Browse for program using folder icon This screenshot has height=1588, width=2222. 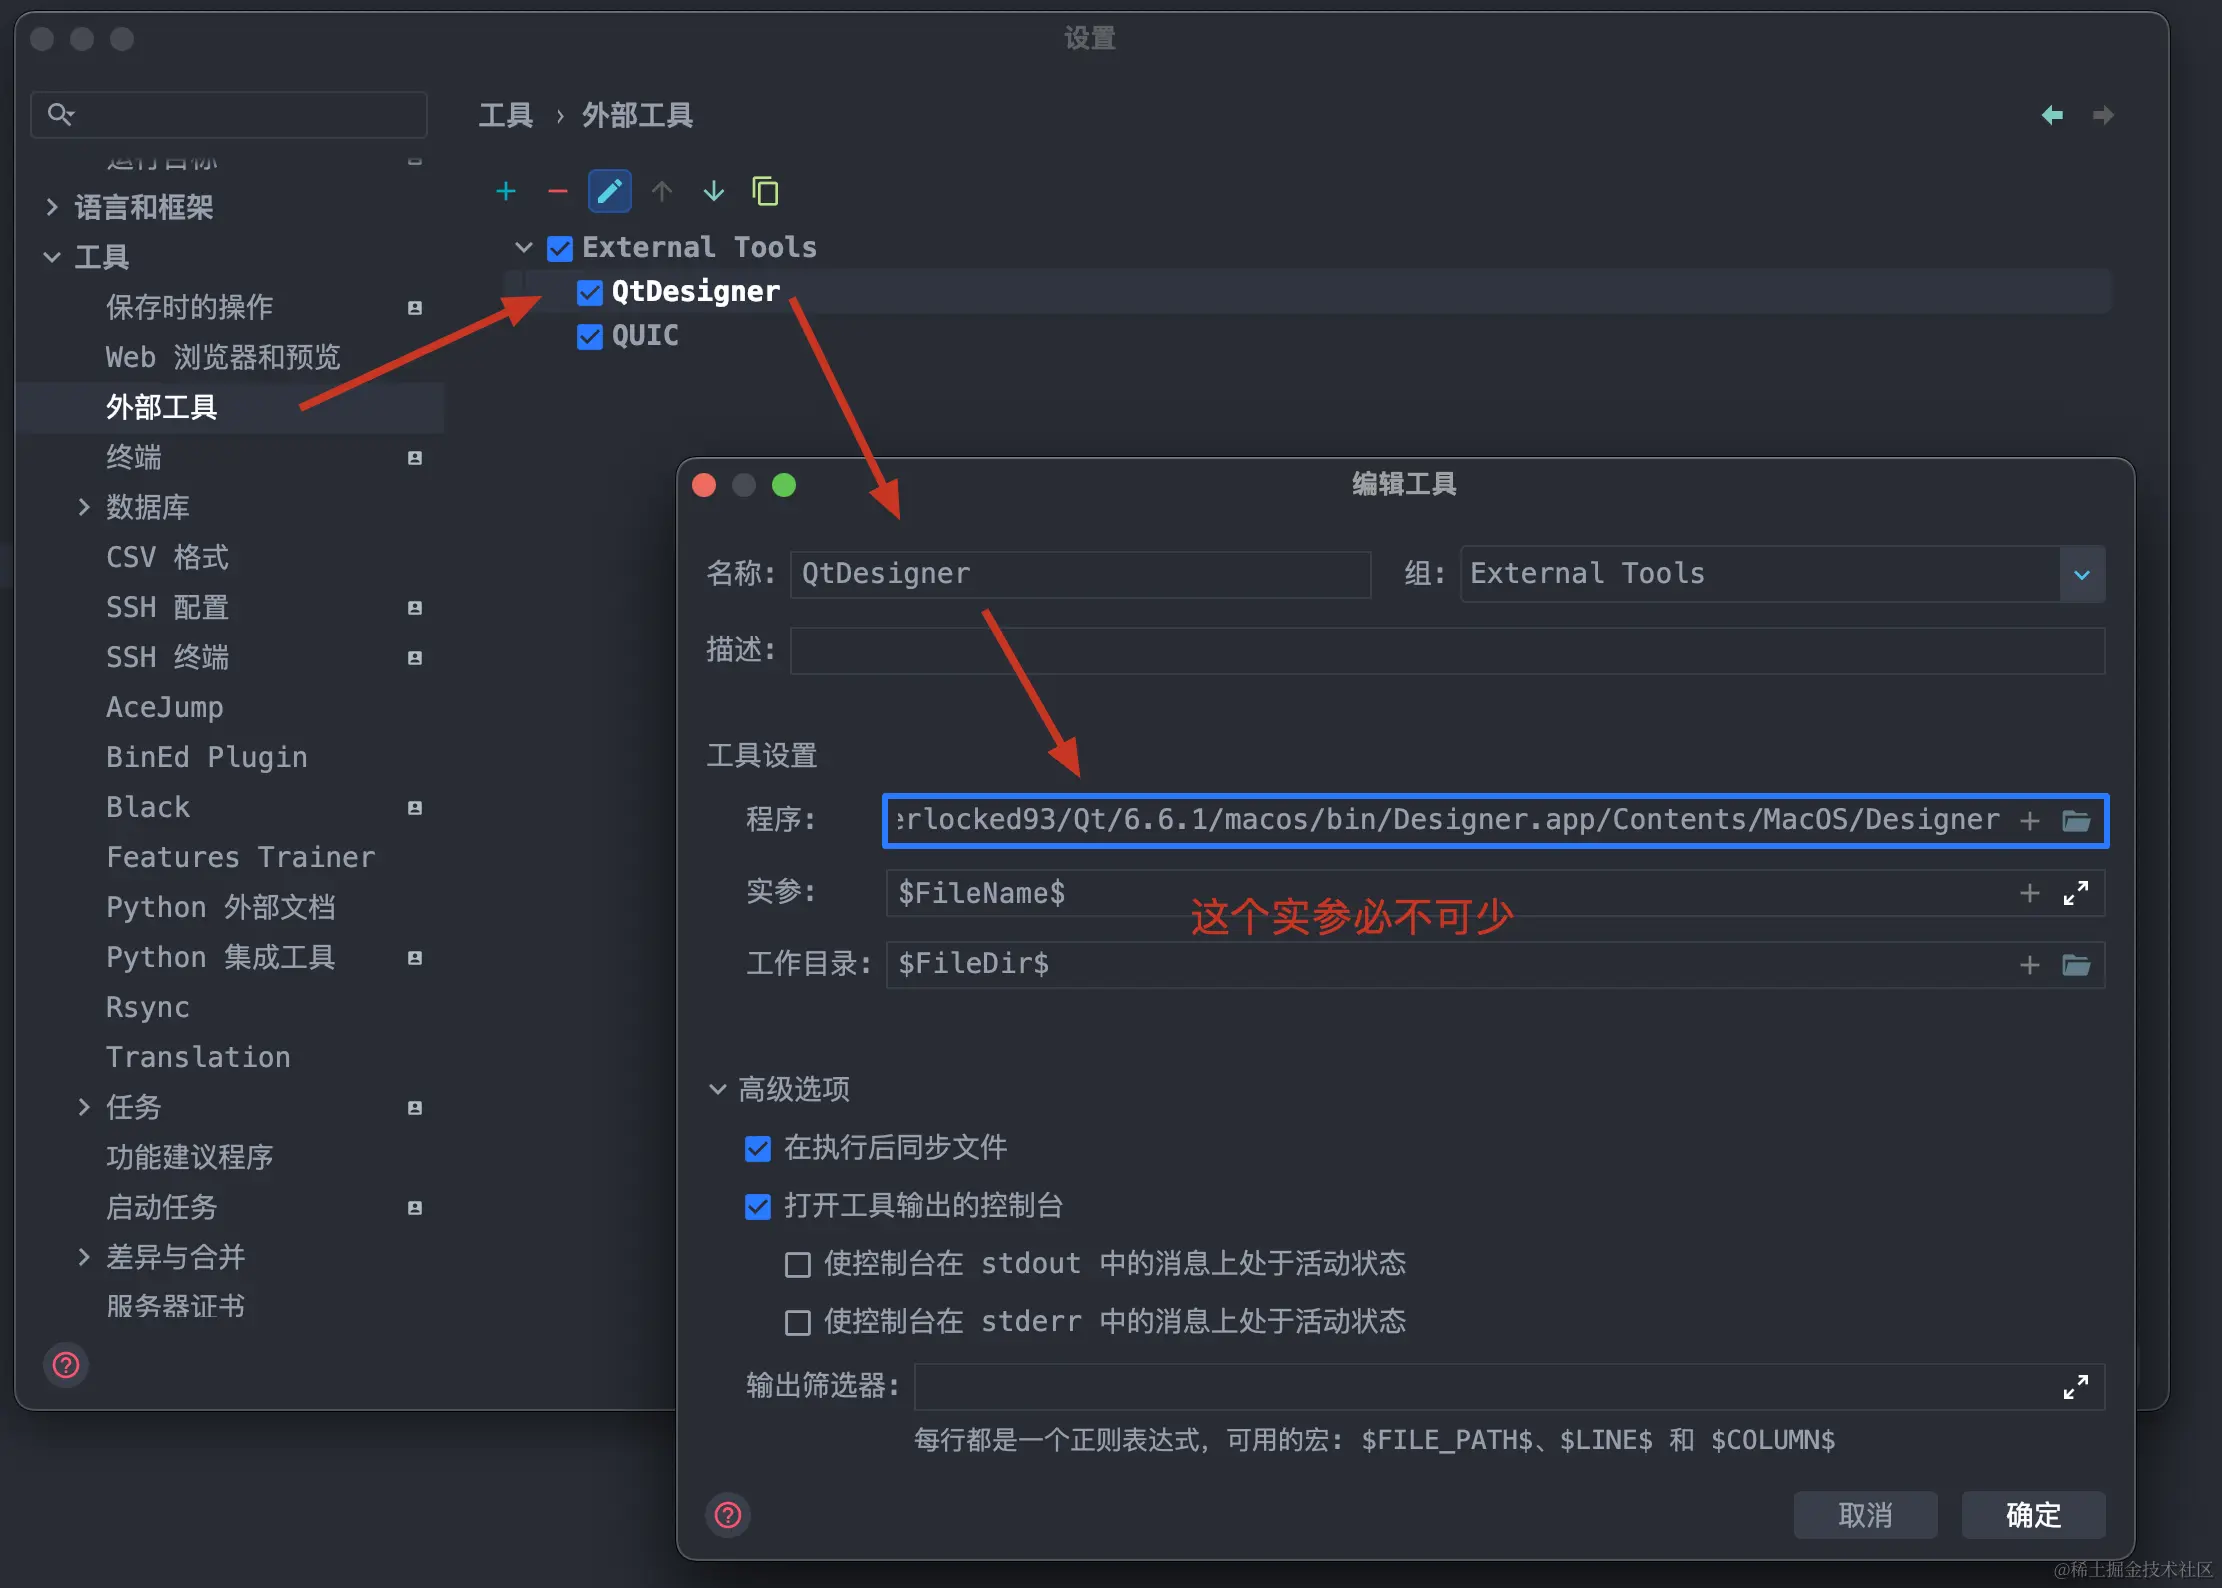(2076, 821)
